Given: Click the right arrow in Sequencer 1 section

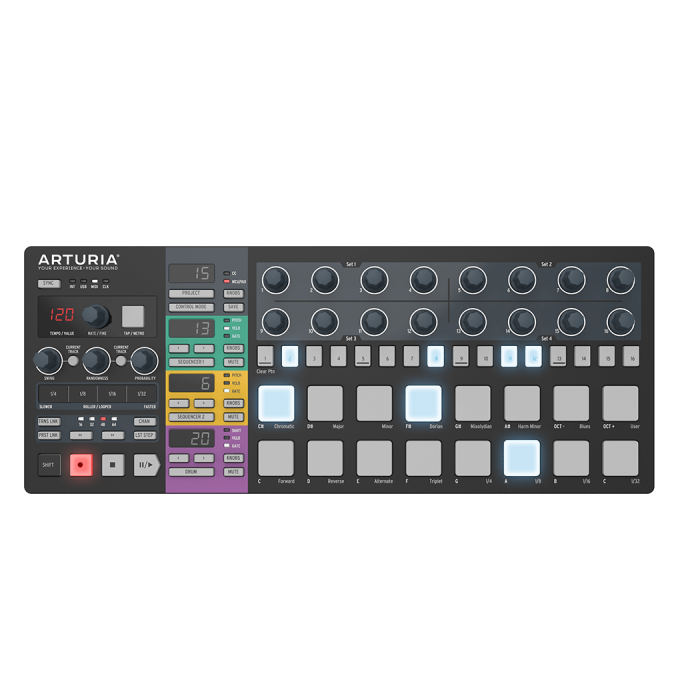Looking at the screenshot, I should click(x=204, y=348).
